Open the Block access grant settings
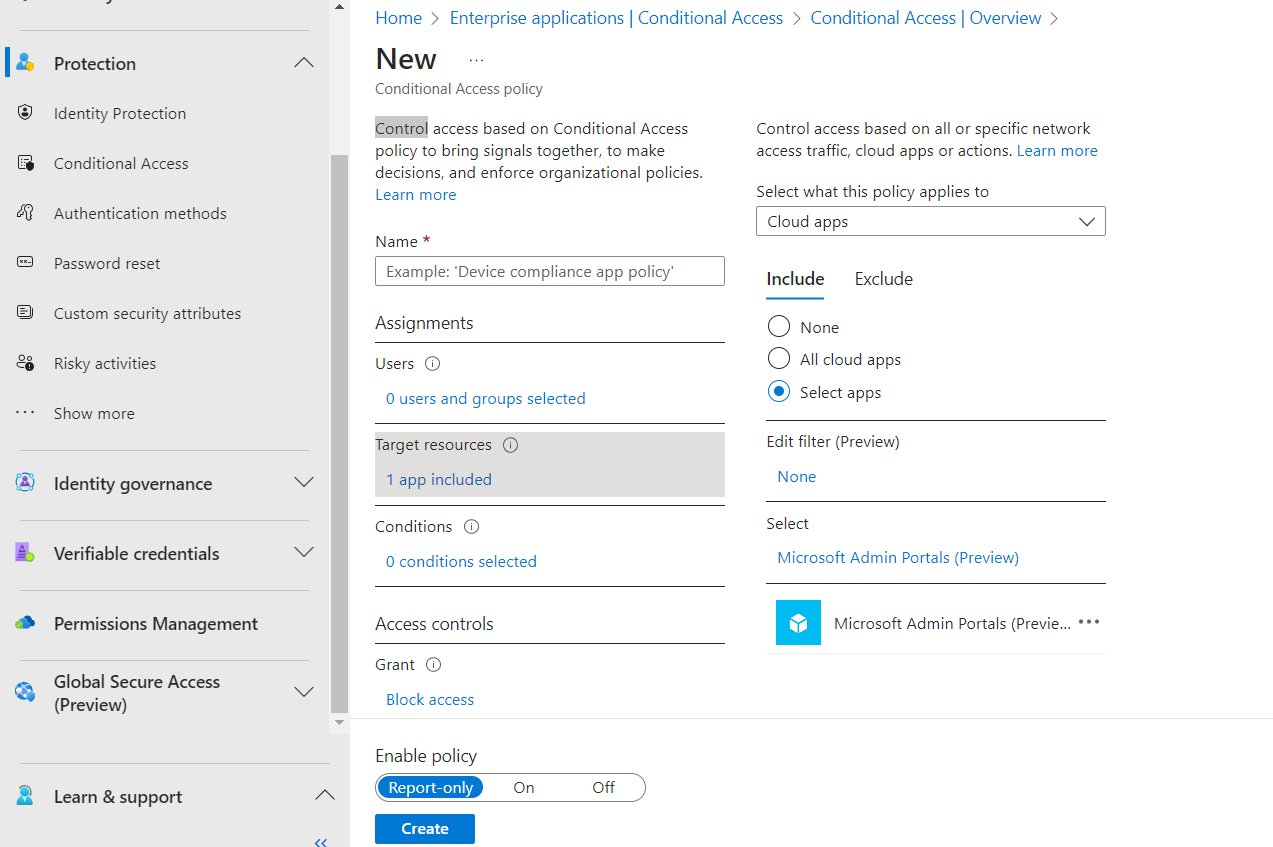Screen dimensions: 1273x847 [429, 699]
